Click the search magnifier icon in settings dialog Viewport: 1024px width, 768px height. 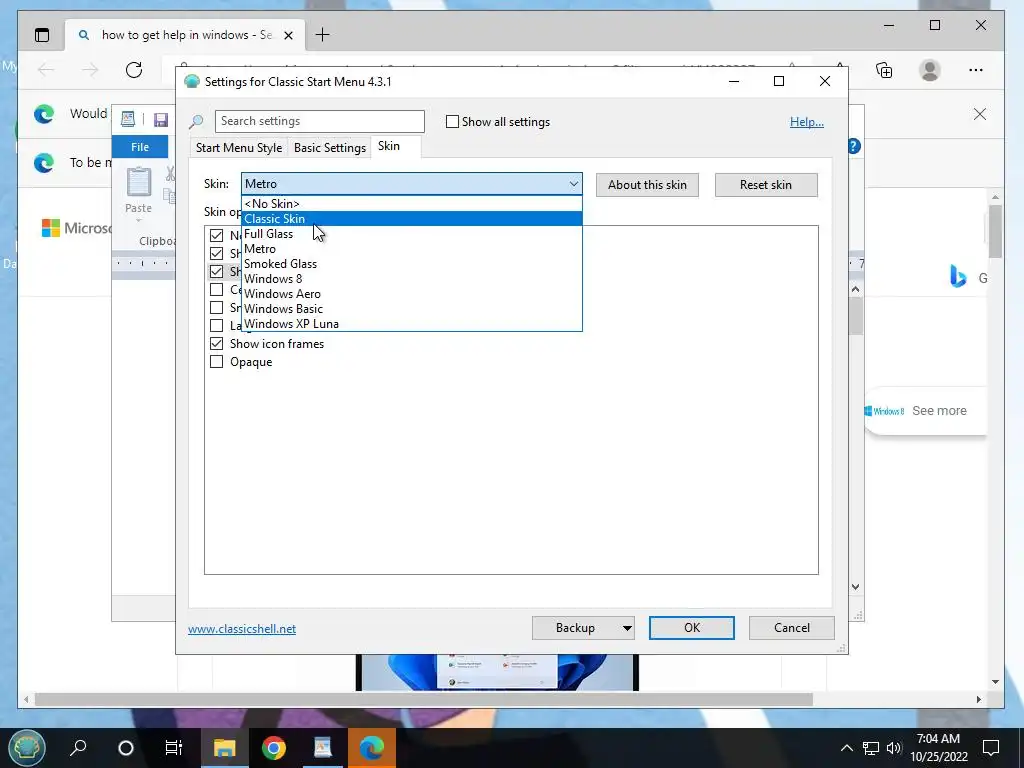196,121
